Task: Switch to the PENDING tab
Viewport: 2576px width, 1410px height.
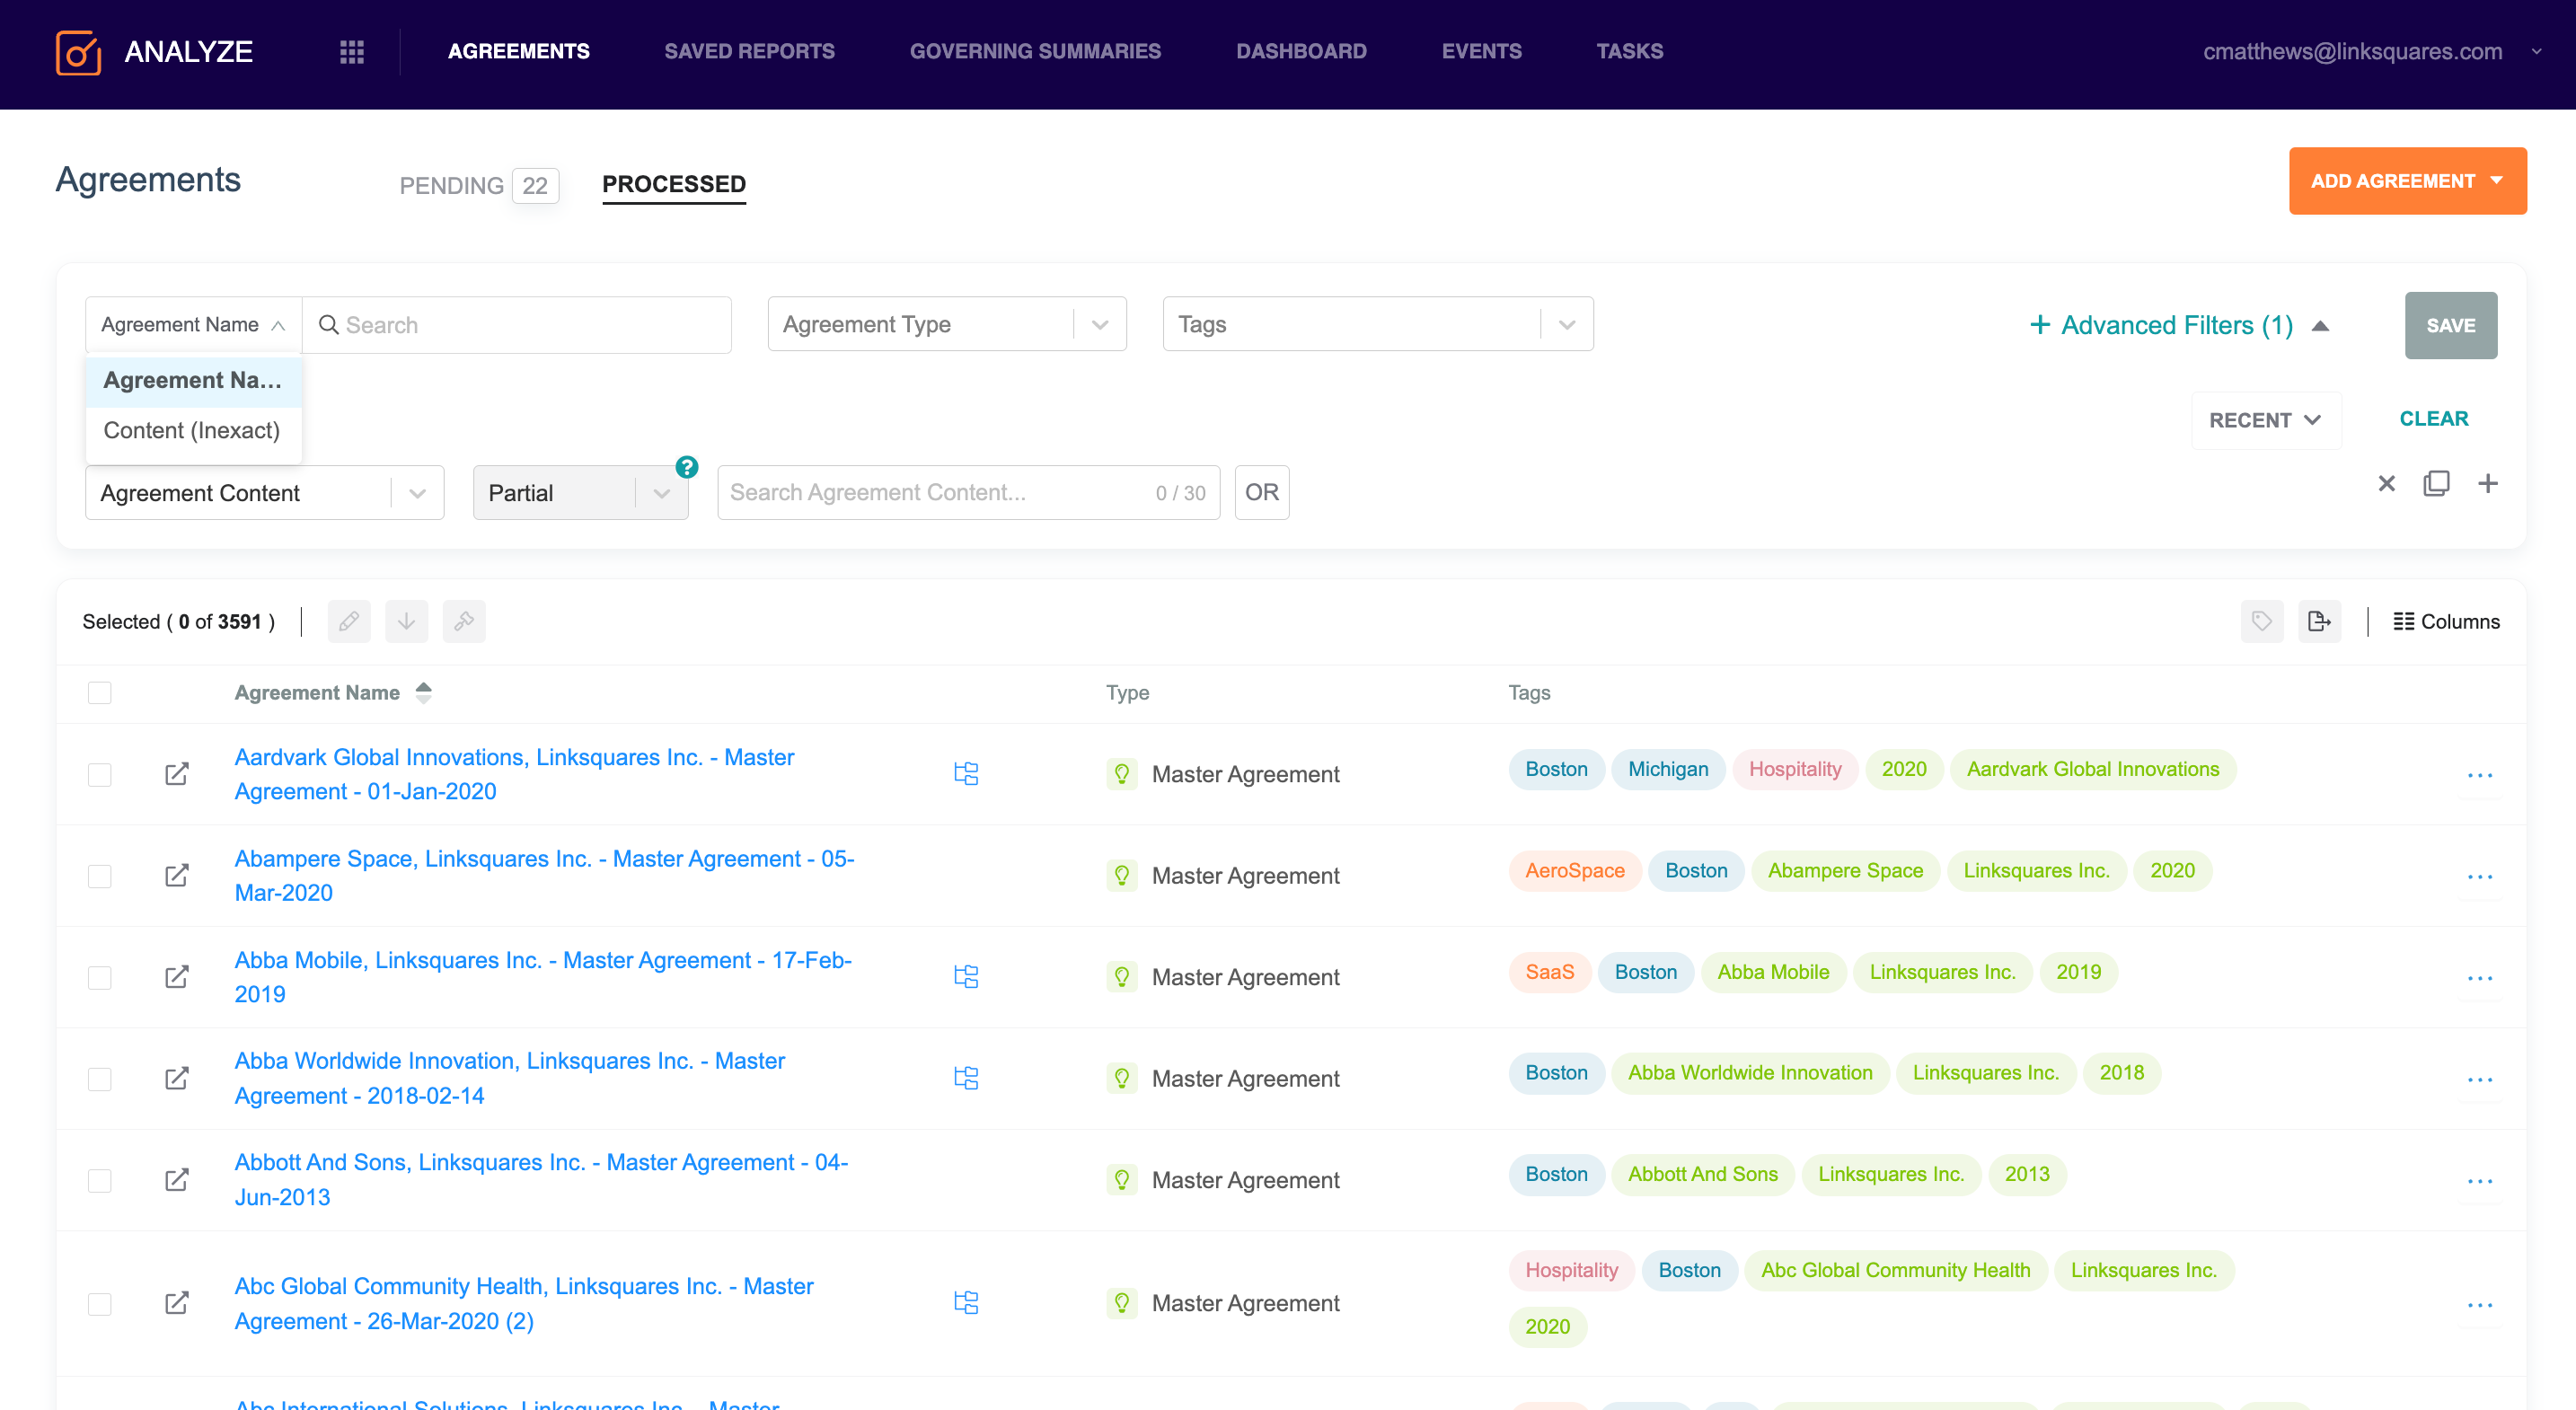Action: [478, 186]
